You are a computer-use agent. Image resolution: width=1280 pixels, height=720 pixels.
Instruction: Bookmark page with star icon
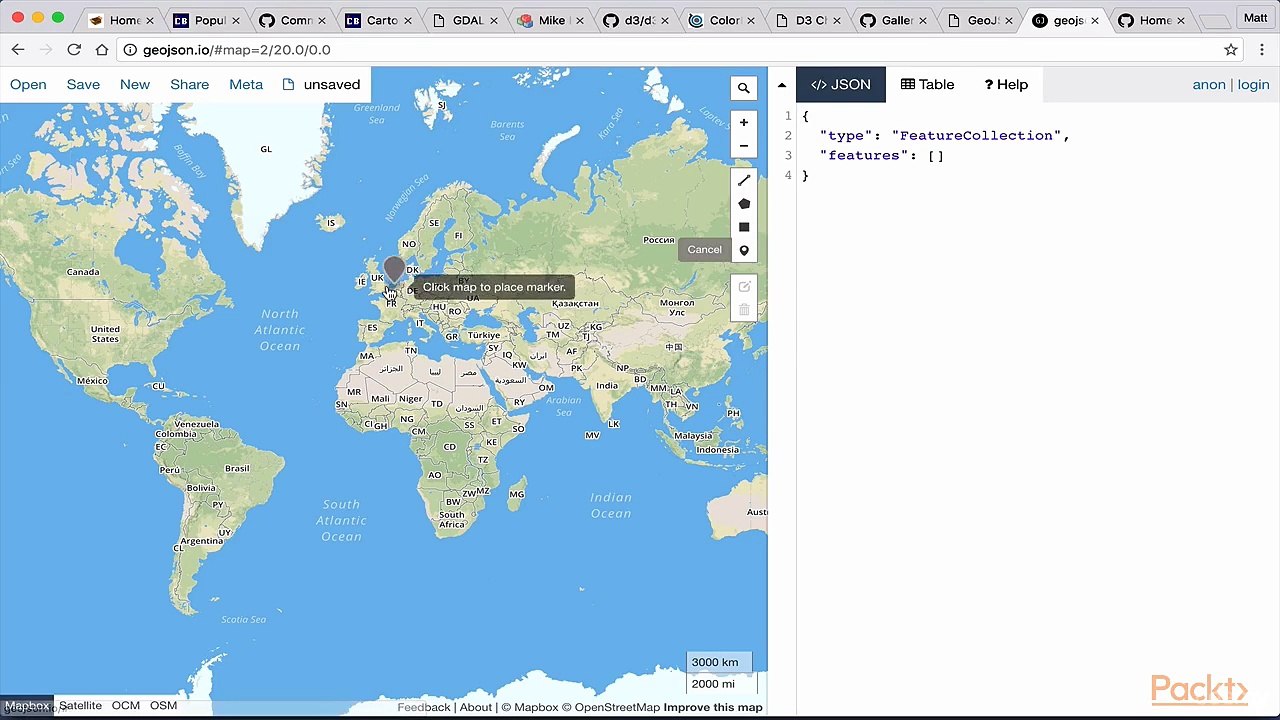[x=1231, y=50]
